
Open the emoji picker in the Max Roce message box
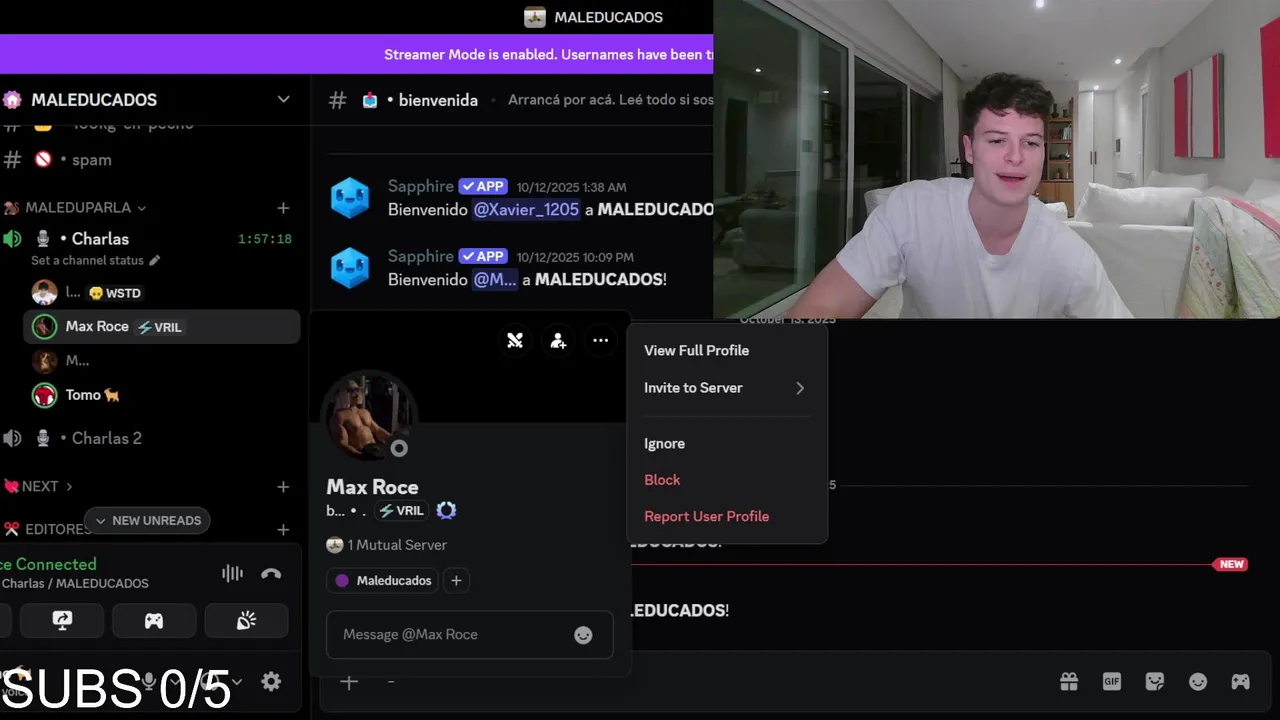(583, 635)
